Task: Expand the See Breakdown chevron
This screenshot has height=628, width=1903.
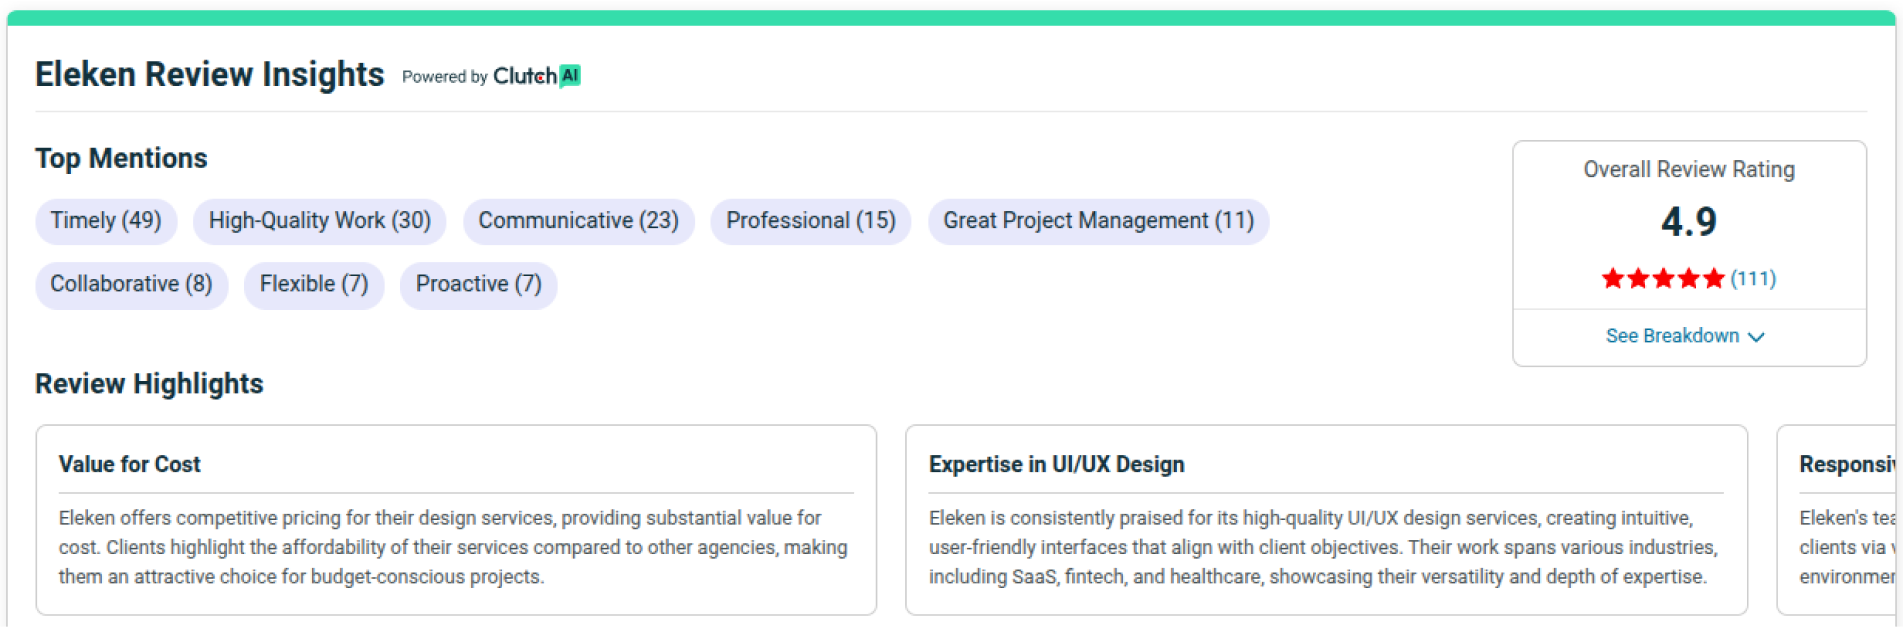Action: point(1757,337)
